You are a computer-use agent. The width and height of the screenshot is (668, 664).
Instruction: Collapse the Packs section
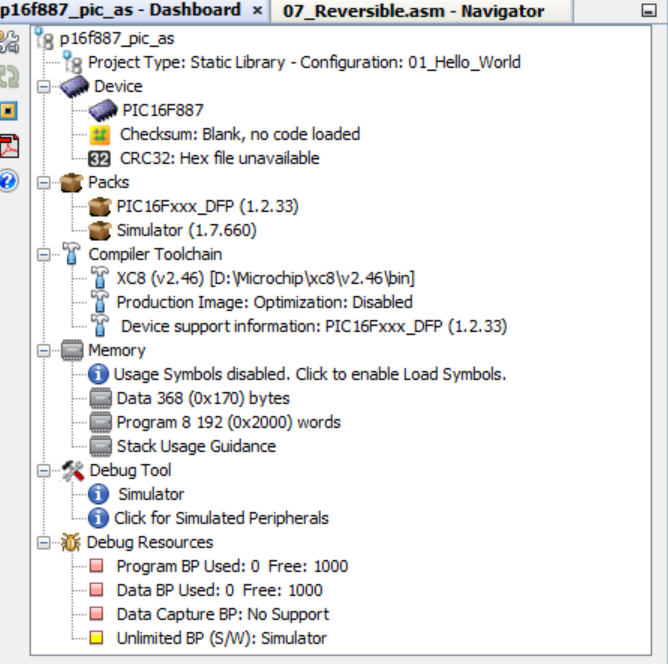(43, 183)
